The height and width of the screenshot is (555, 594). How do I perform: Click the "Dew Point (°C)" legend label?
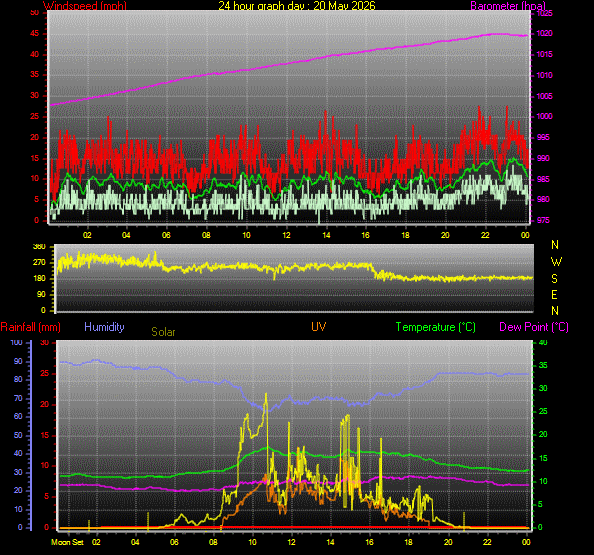534,327
